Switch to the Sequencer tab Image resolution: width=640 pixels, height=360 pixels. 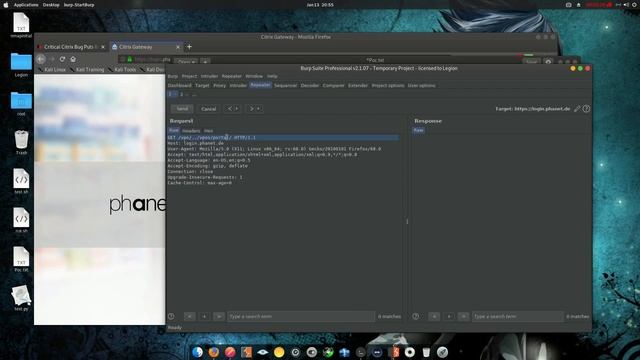285,85
